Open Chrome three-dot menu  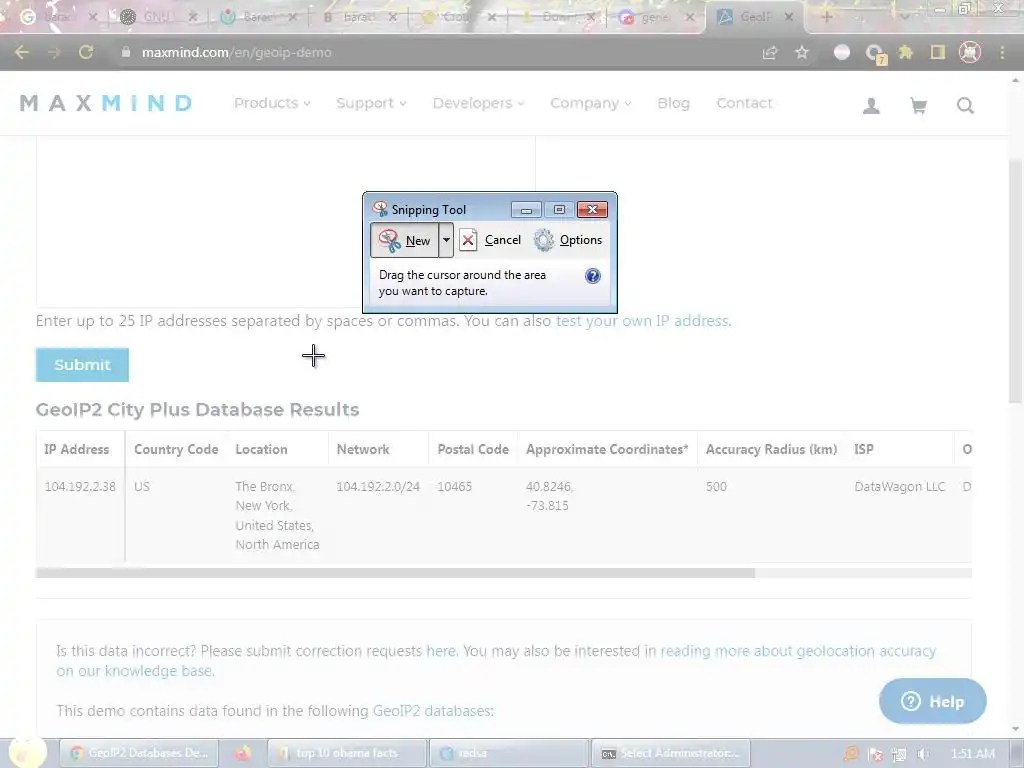(1002, 52)
